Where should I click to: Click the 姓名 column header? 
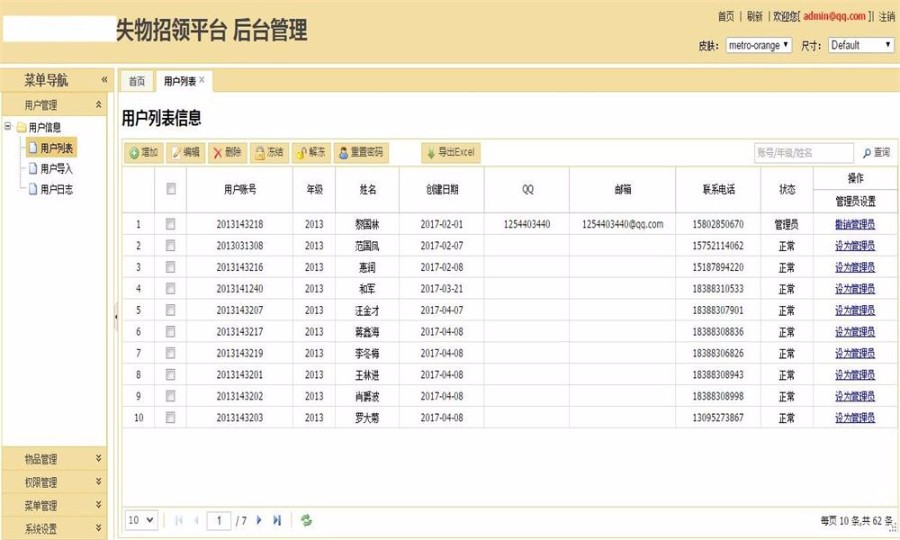click(368, 189)
